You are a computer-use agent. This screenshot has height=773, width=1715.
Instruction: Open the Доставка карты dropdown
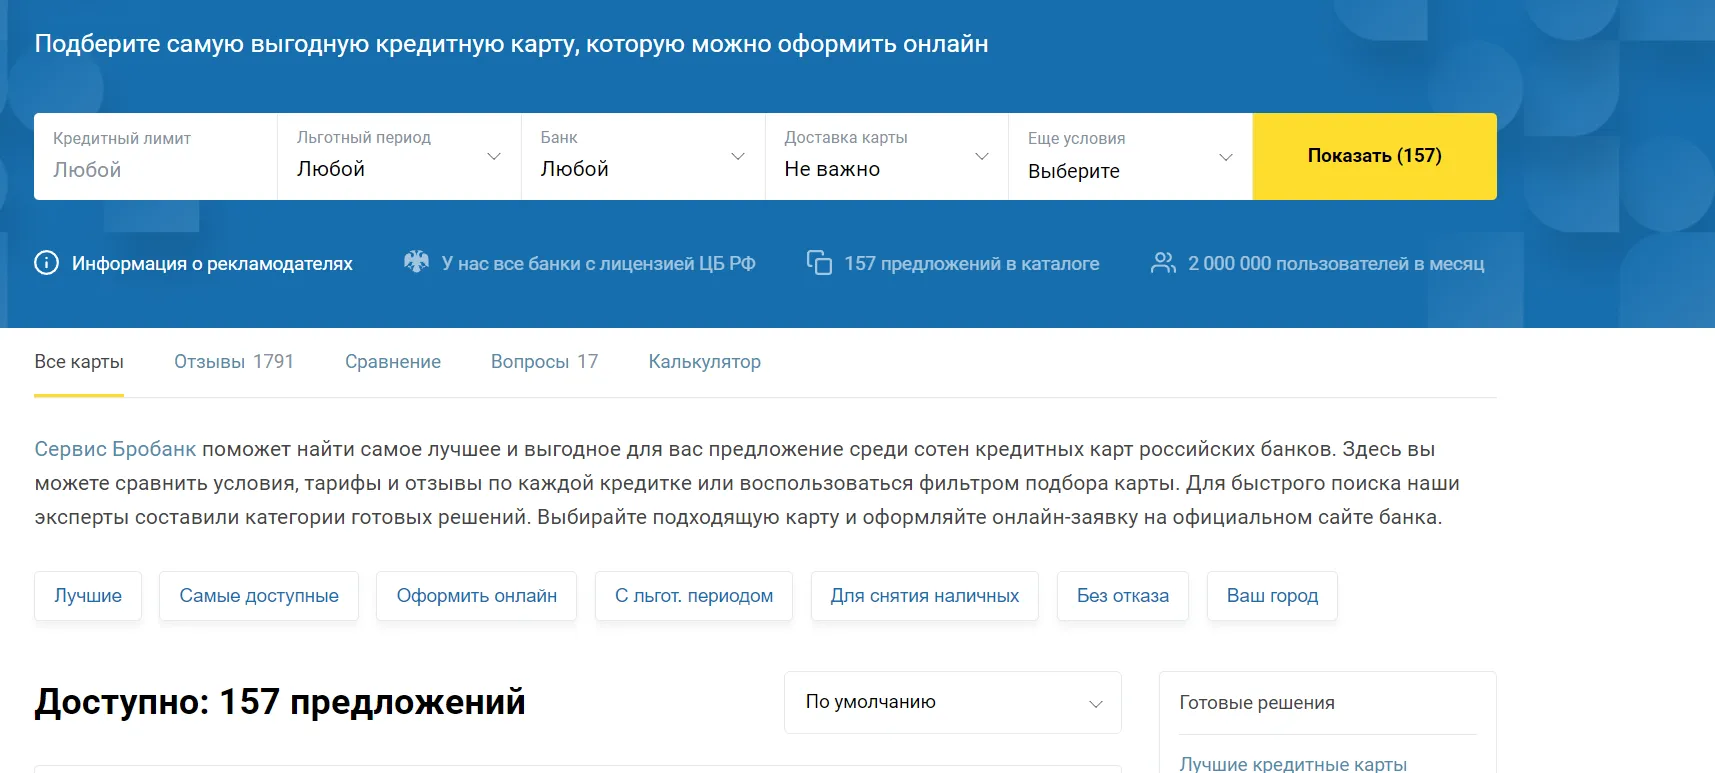point(886,157)
